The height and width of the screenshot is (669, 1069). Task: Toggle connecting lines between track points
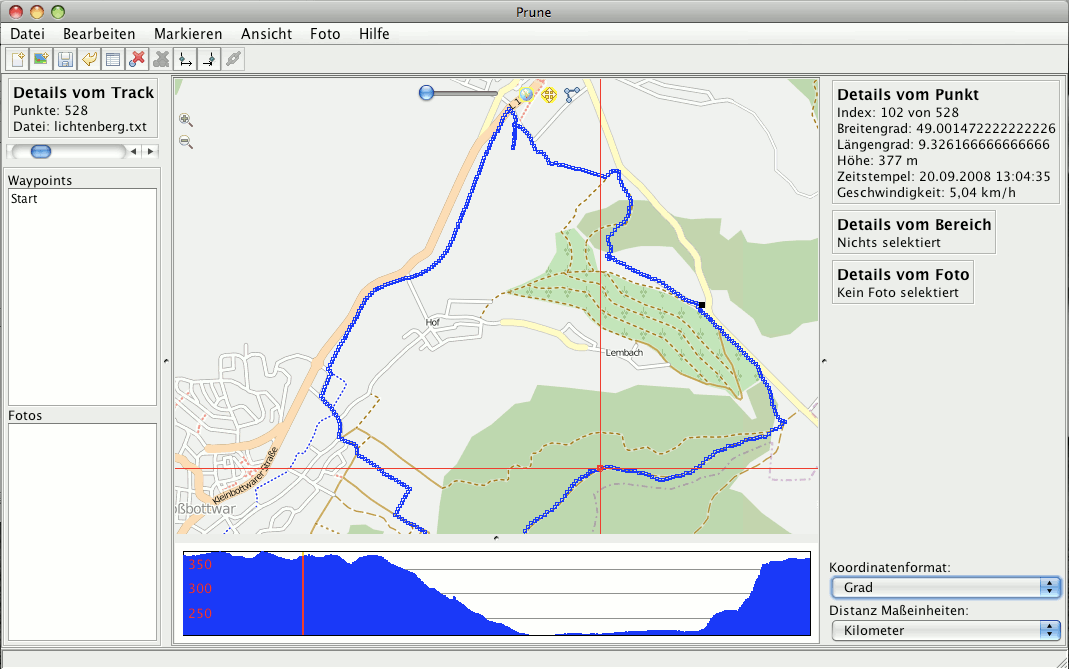(572, 95)
